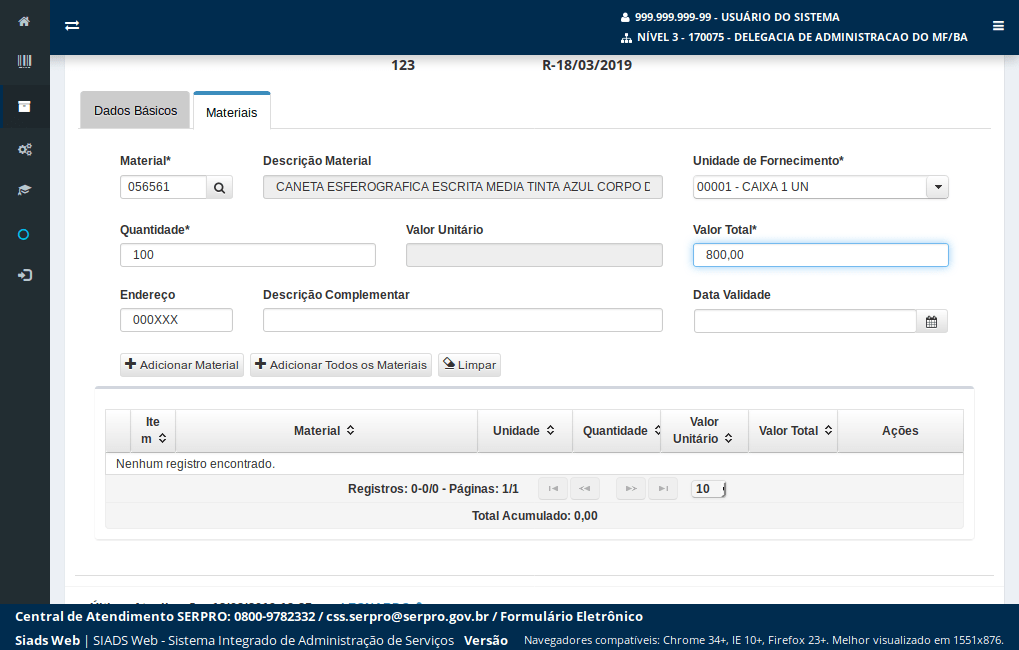
Task: Click the Limpar button
Action: pyautogui.click(x=469, y=365)
